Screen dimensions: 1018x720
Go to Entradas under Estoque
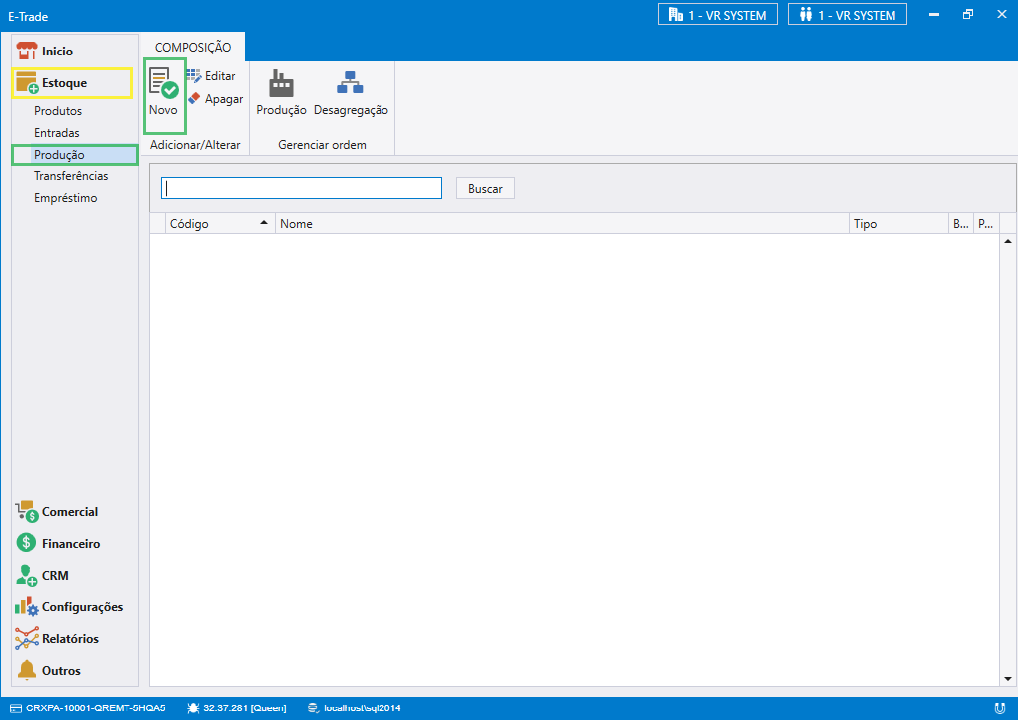[x=56, y=132]
